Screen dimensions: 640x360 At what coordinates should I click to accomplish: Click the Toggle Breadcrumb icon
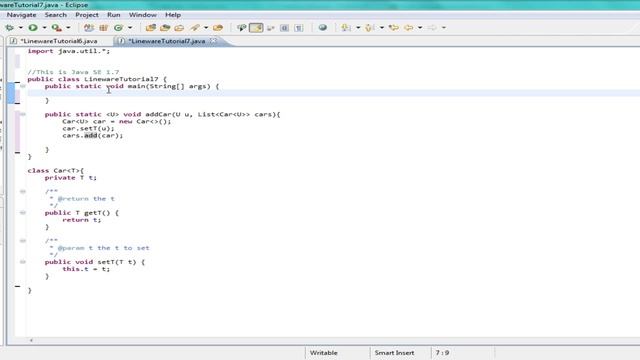[x=242, y=28]
